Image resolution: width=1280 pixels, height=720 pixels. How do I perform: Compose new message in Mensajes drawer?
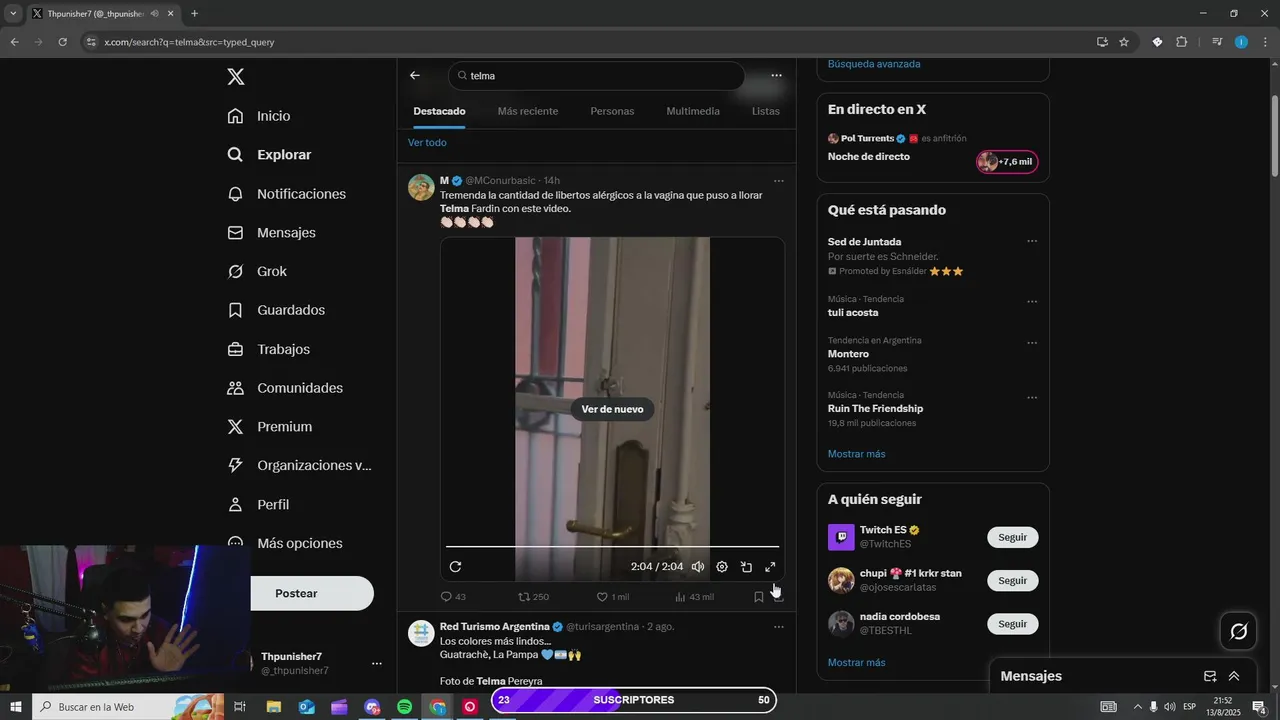coord(1210,676)
